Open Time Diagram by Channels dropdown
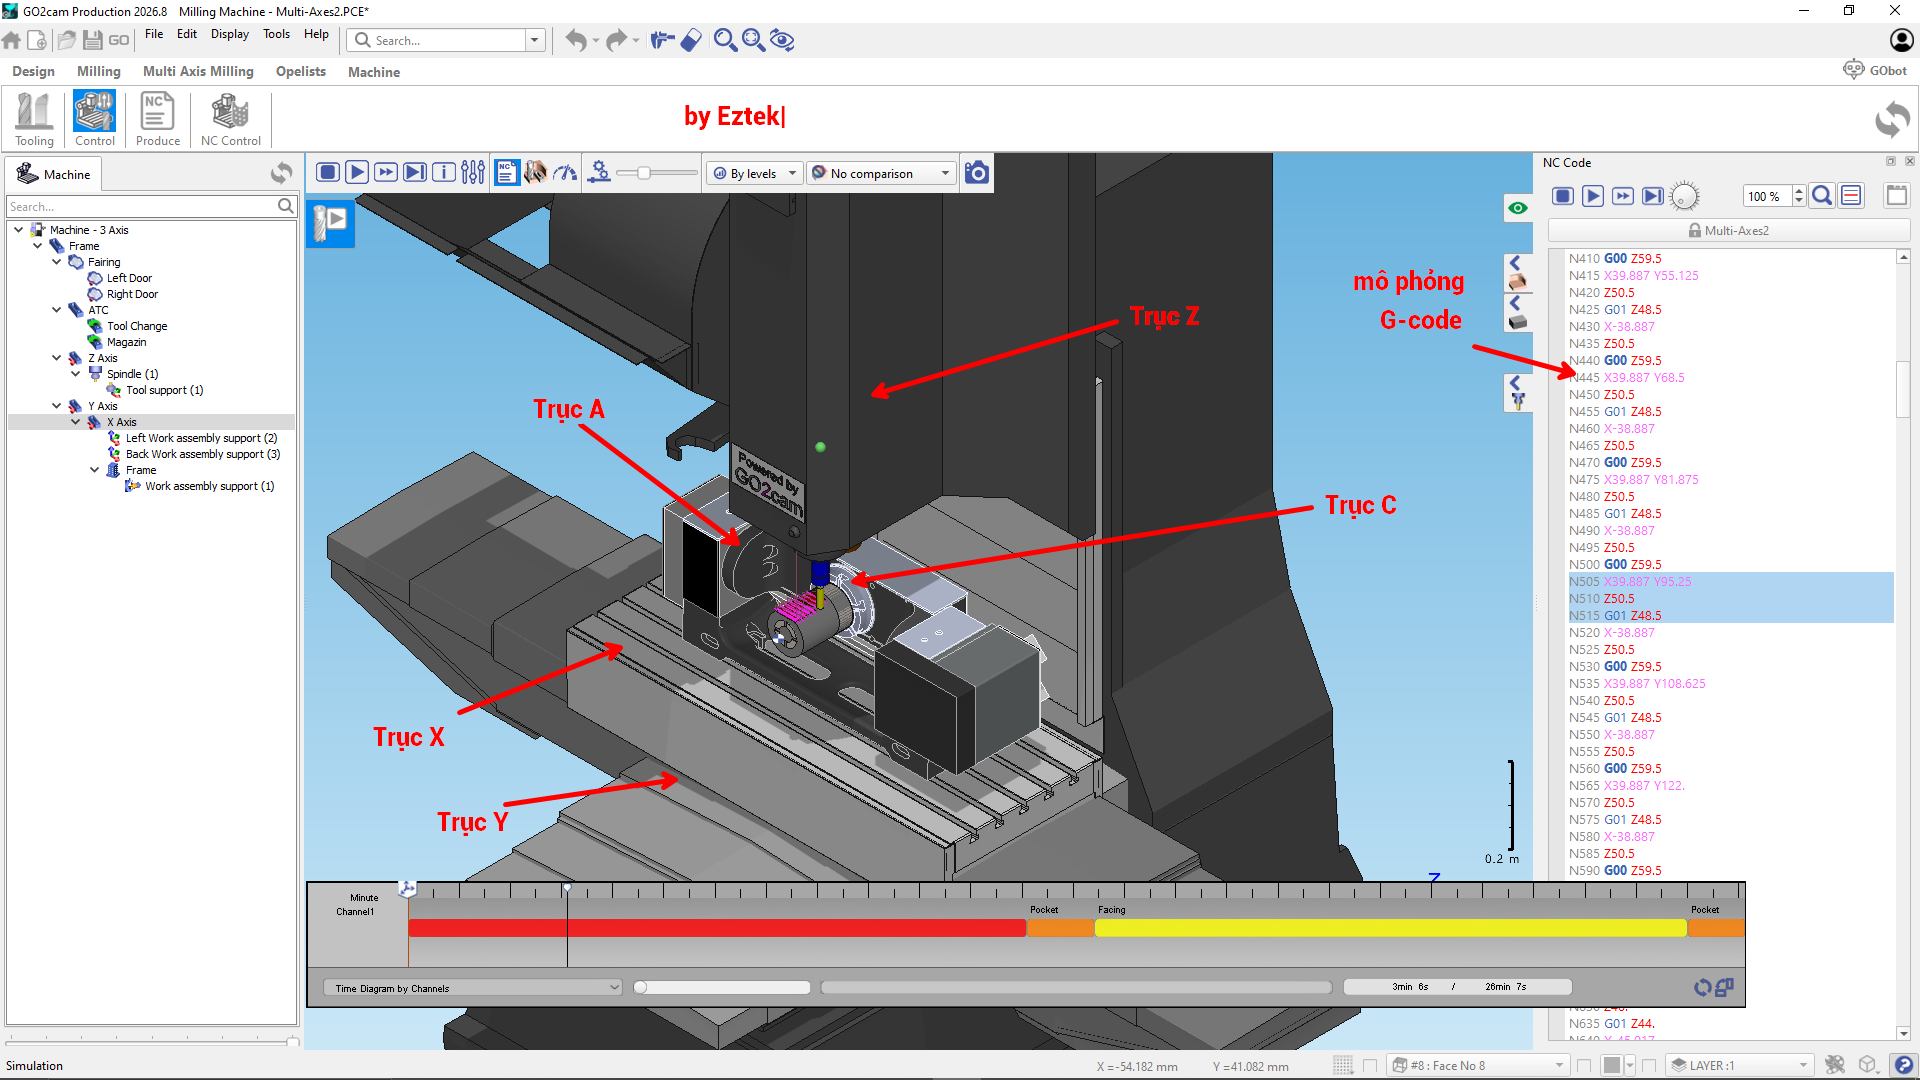The height and width of the screenshot is (1080, 1920). pyautogui.click(x=472, y=988)
